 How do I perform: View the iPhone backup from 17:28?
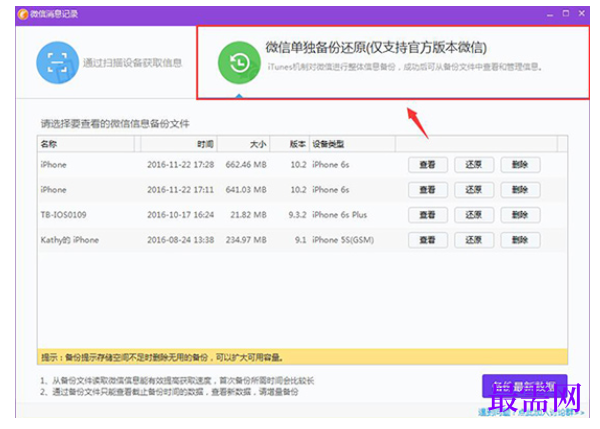point(427,165)
